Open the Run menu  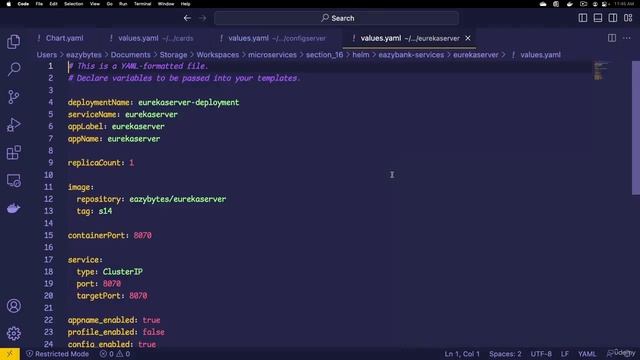click(123, 4)
